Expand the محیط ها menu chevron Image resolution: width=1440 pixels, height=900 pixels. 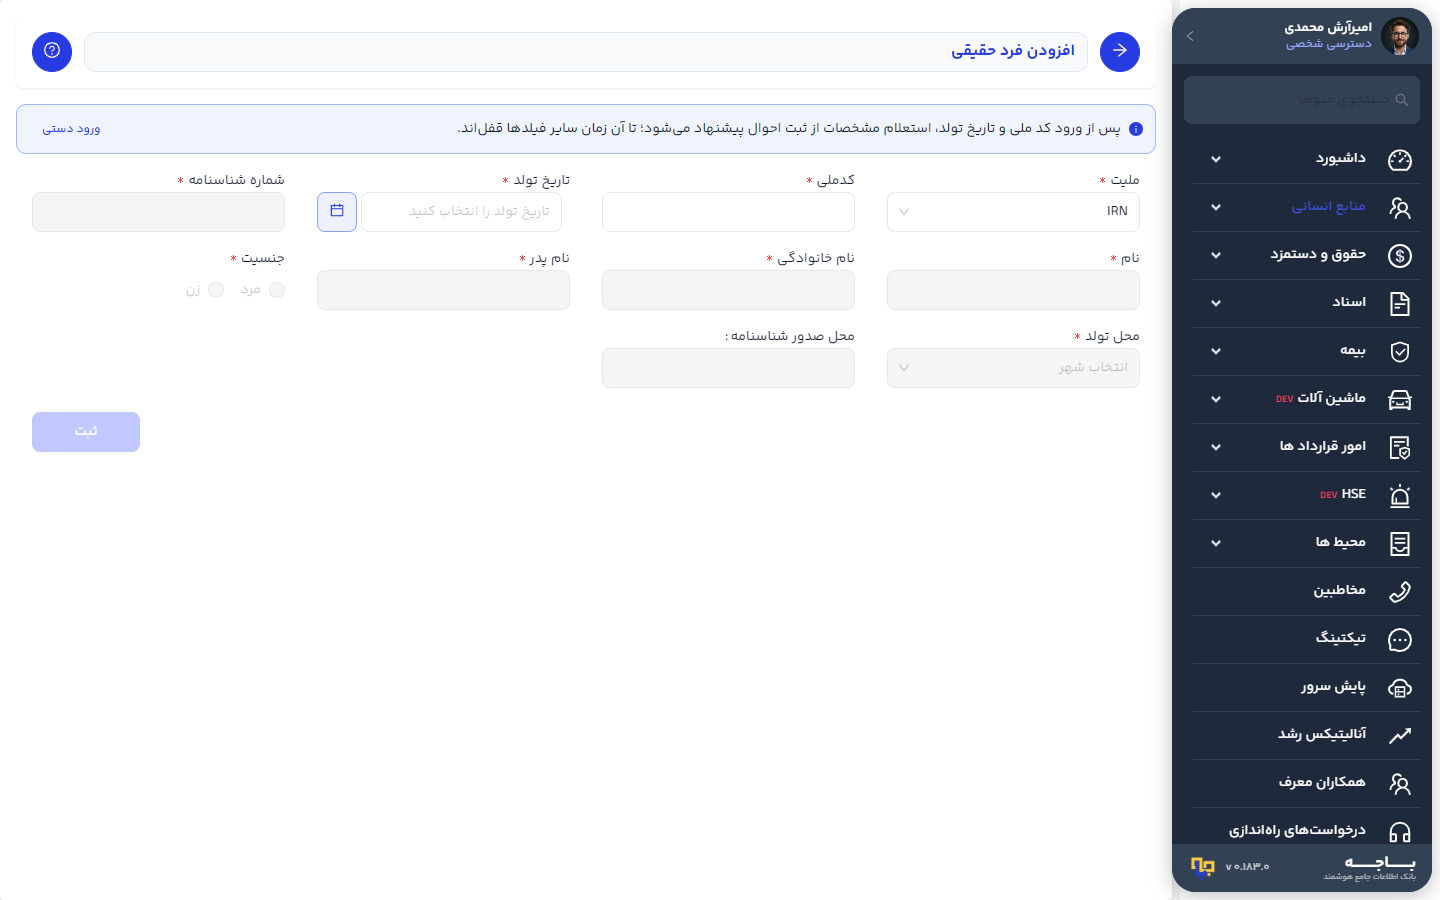1216,544
